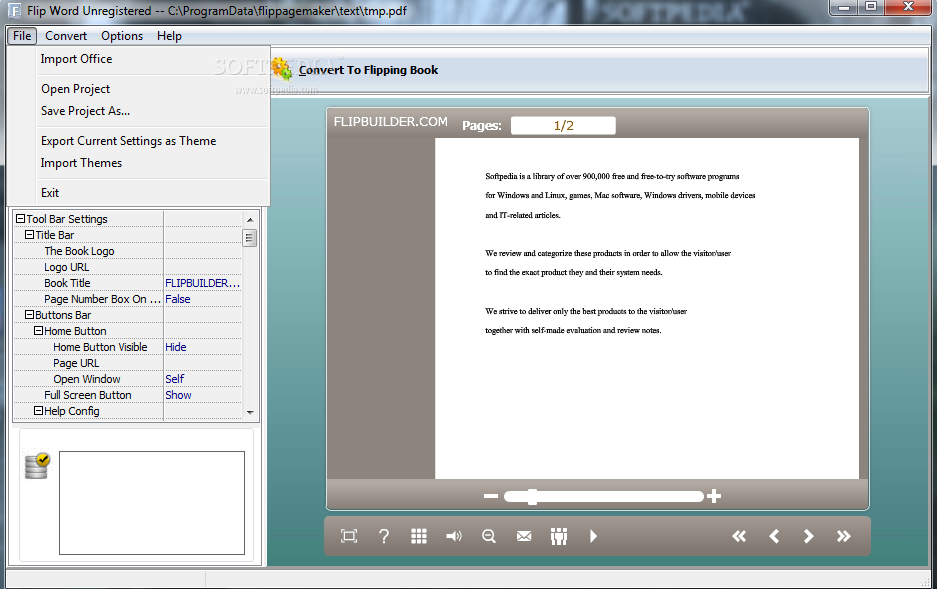Open the Convert menu

point(66,36)
